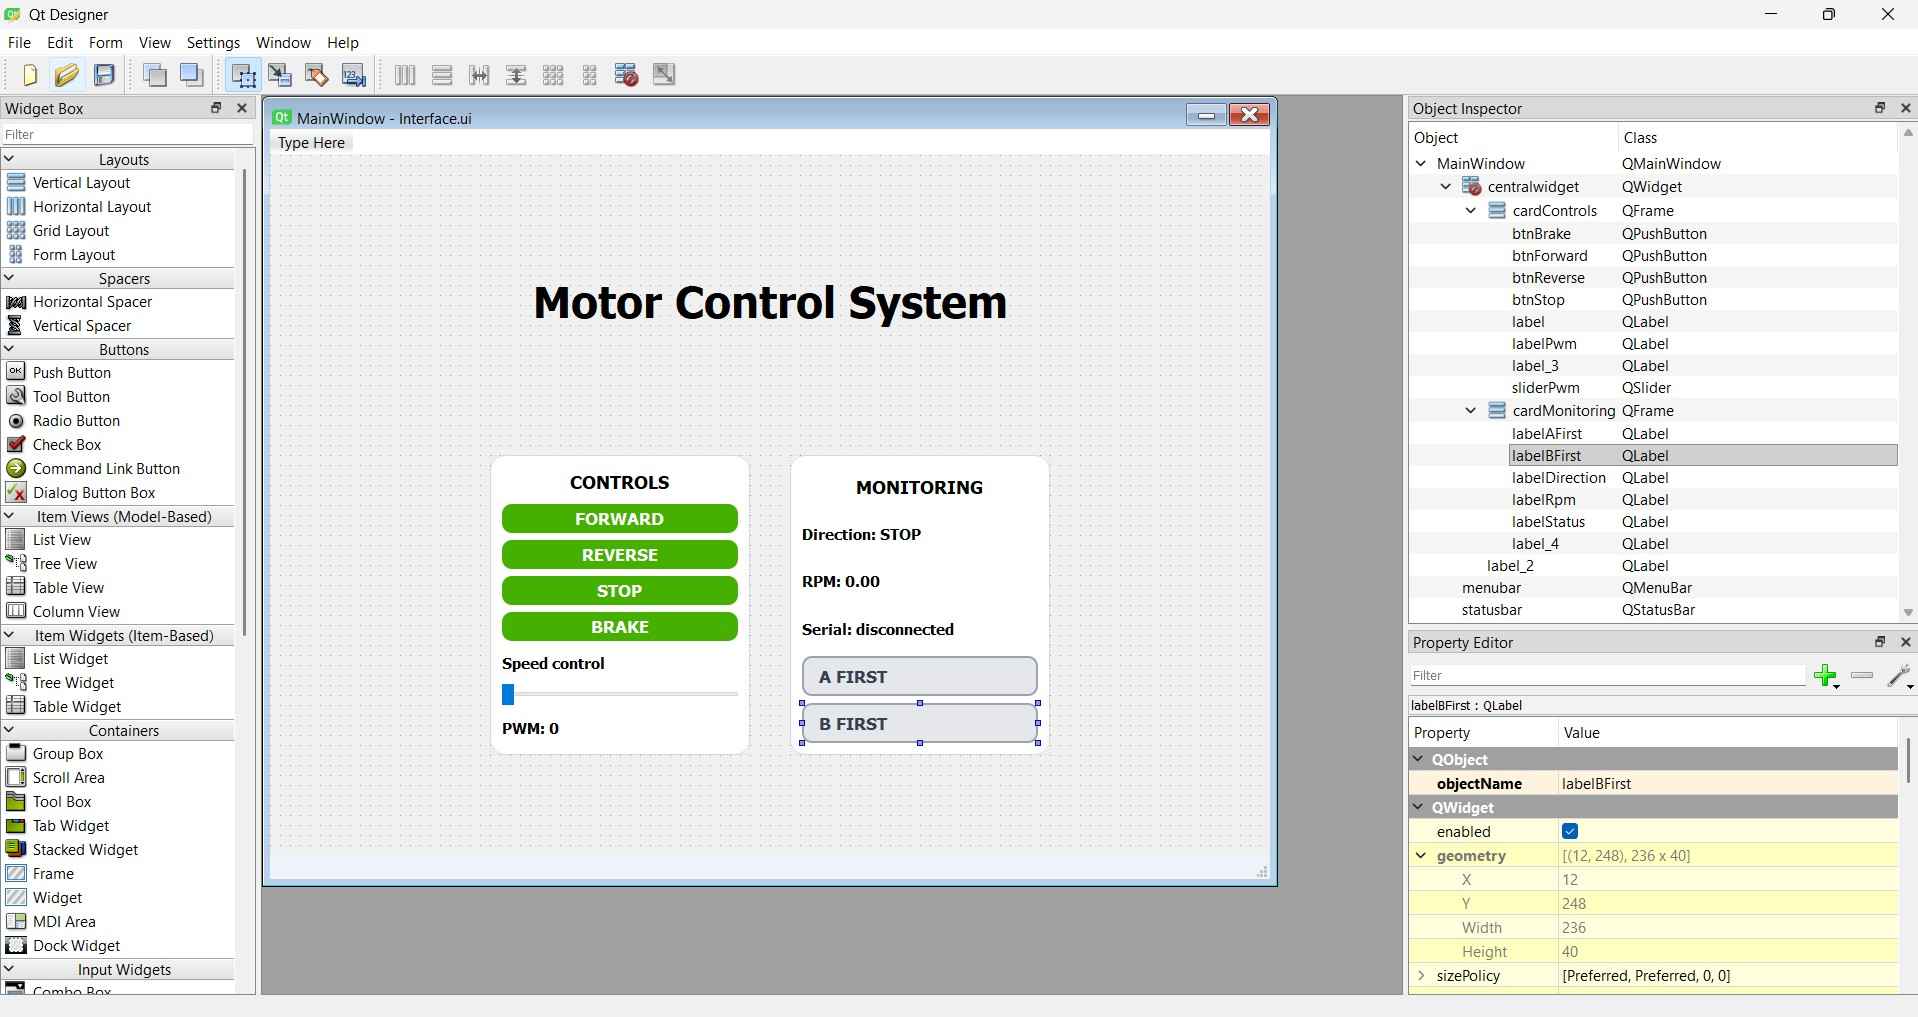Select the FORWARD button on the form
Viewport: 1918px width, 1017px height.
point(620,519)
